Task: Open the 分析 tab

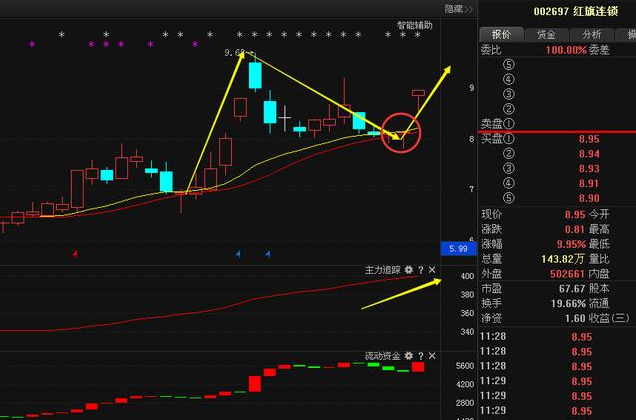Action: (592, 34)
